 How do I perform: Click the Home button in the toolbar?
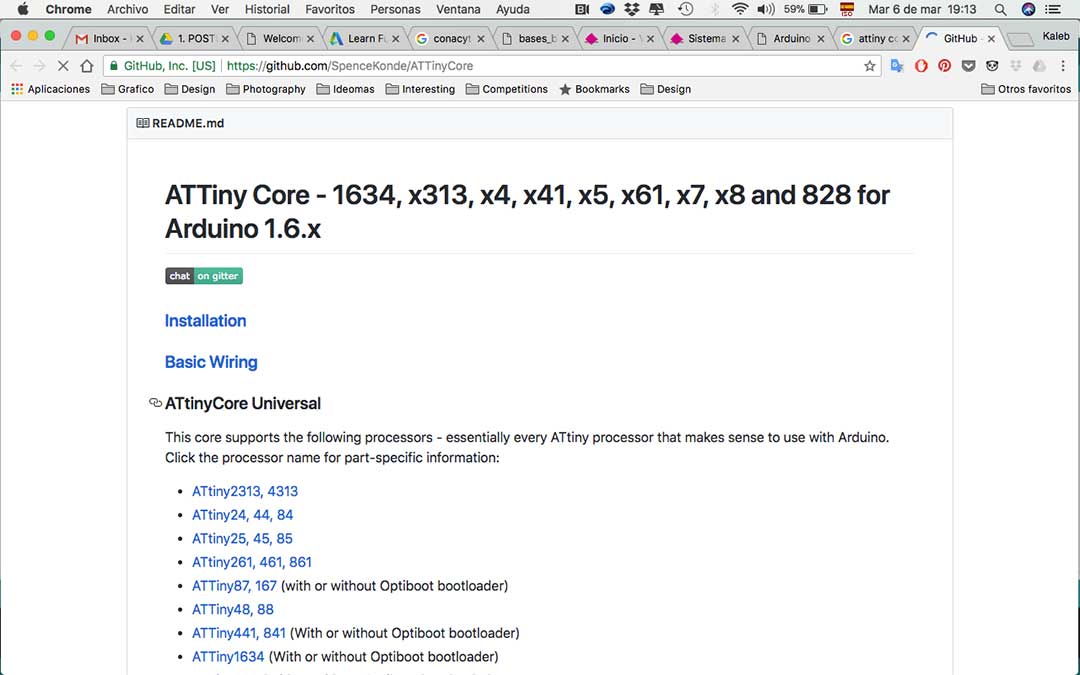[87, 66]
